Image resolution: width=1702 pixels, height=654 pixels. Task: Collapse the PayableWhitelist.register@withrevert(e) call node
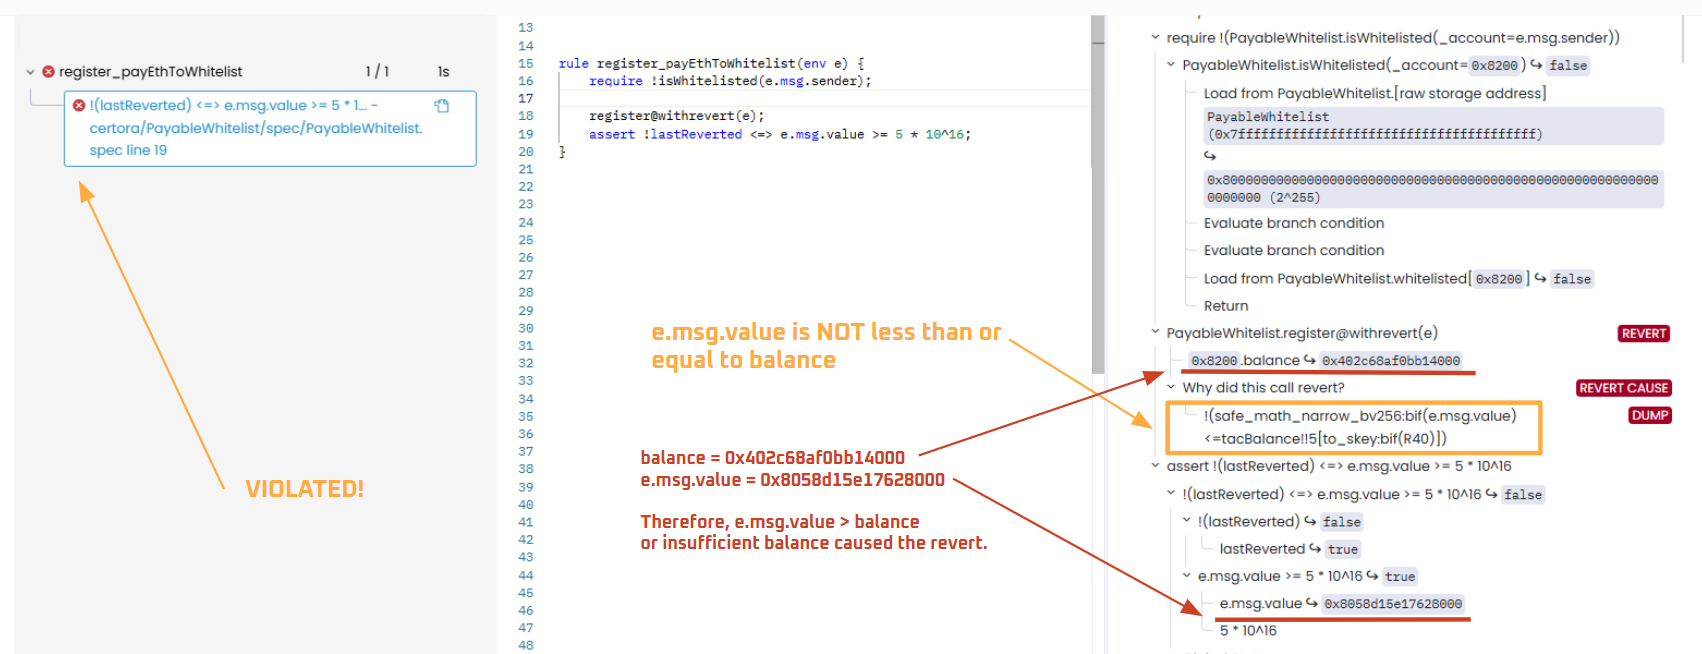(1155, 333)
